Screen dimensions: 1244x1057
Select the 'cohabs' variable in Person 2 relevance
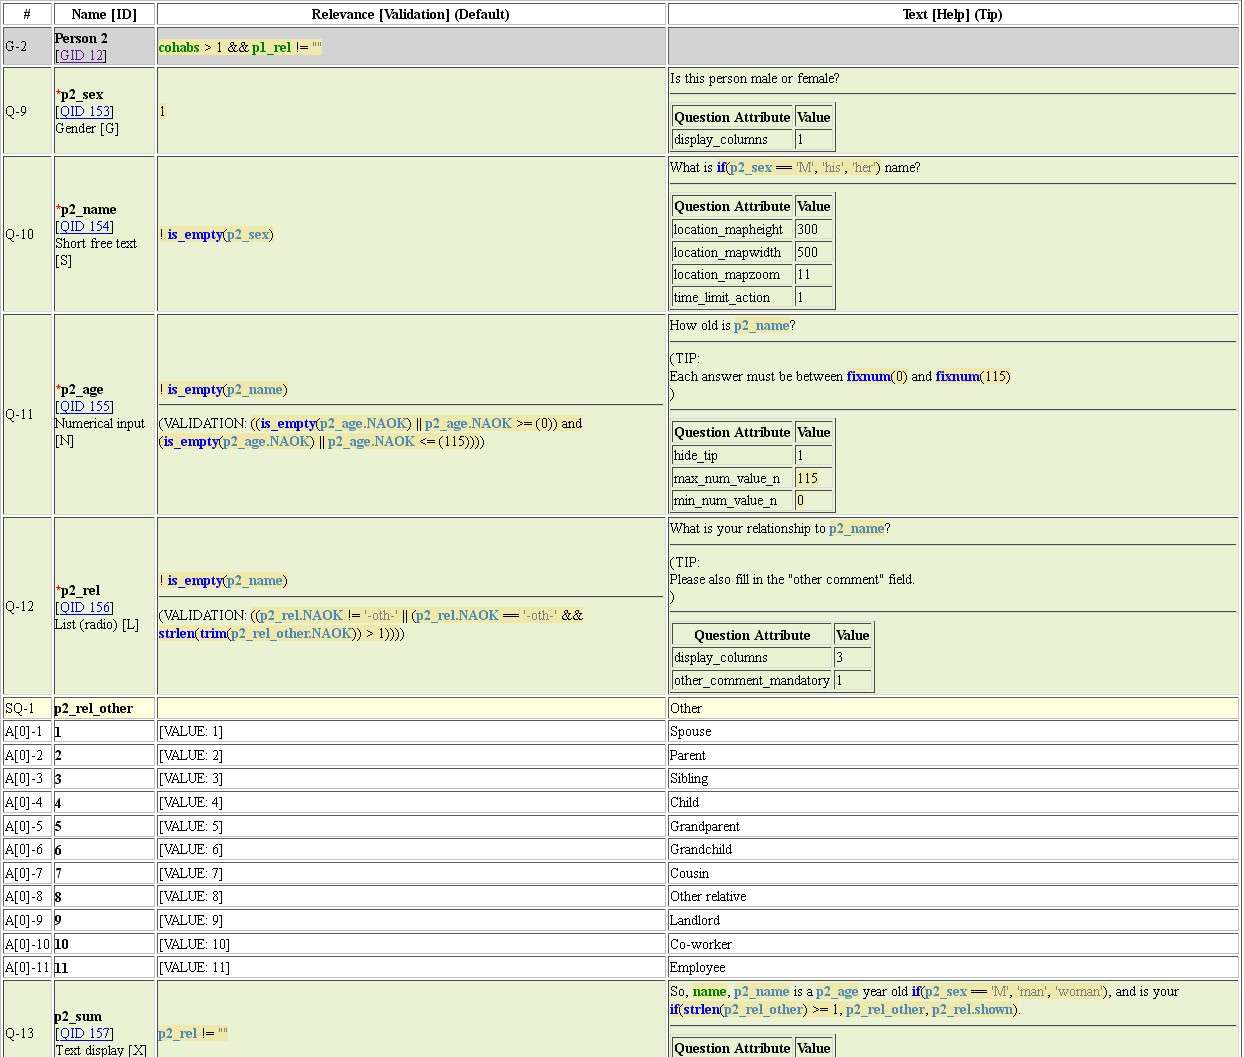click(179, 48)
